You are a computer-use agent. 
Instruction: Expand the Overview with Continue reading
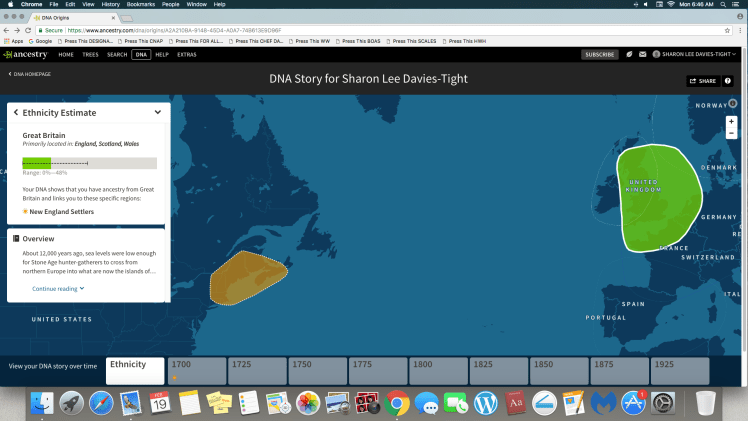click(x=58, y=288)
